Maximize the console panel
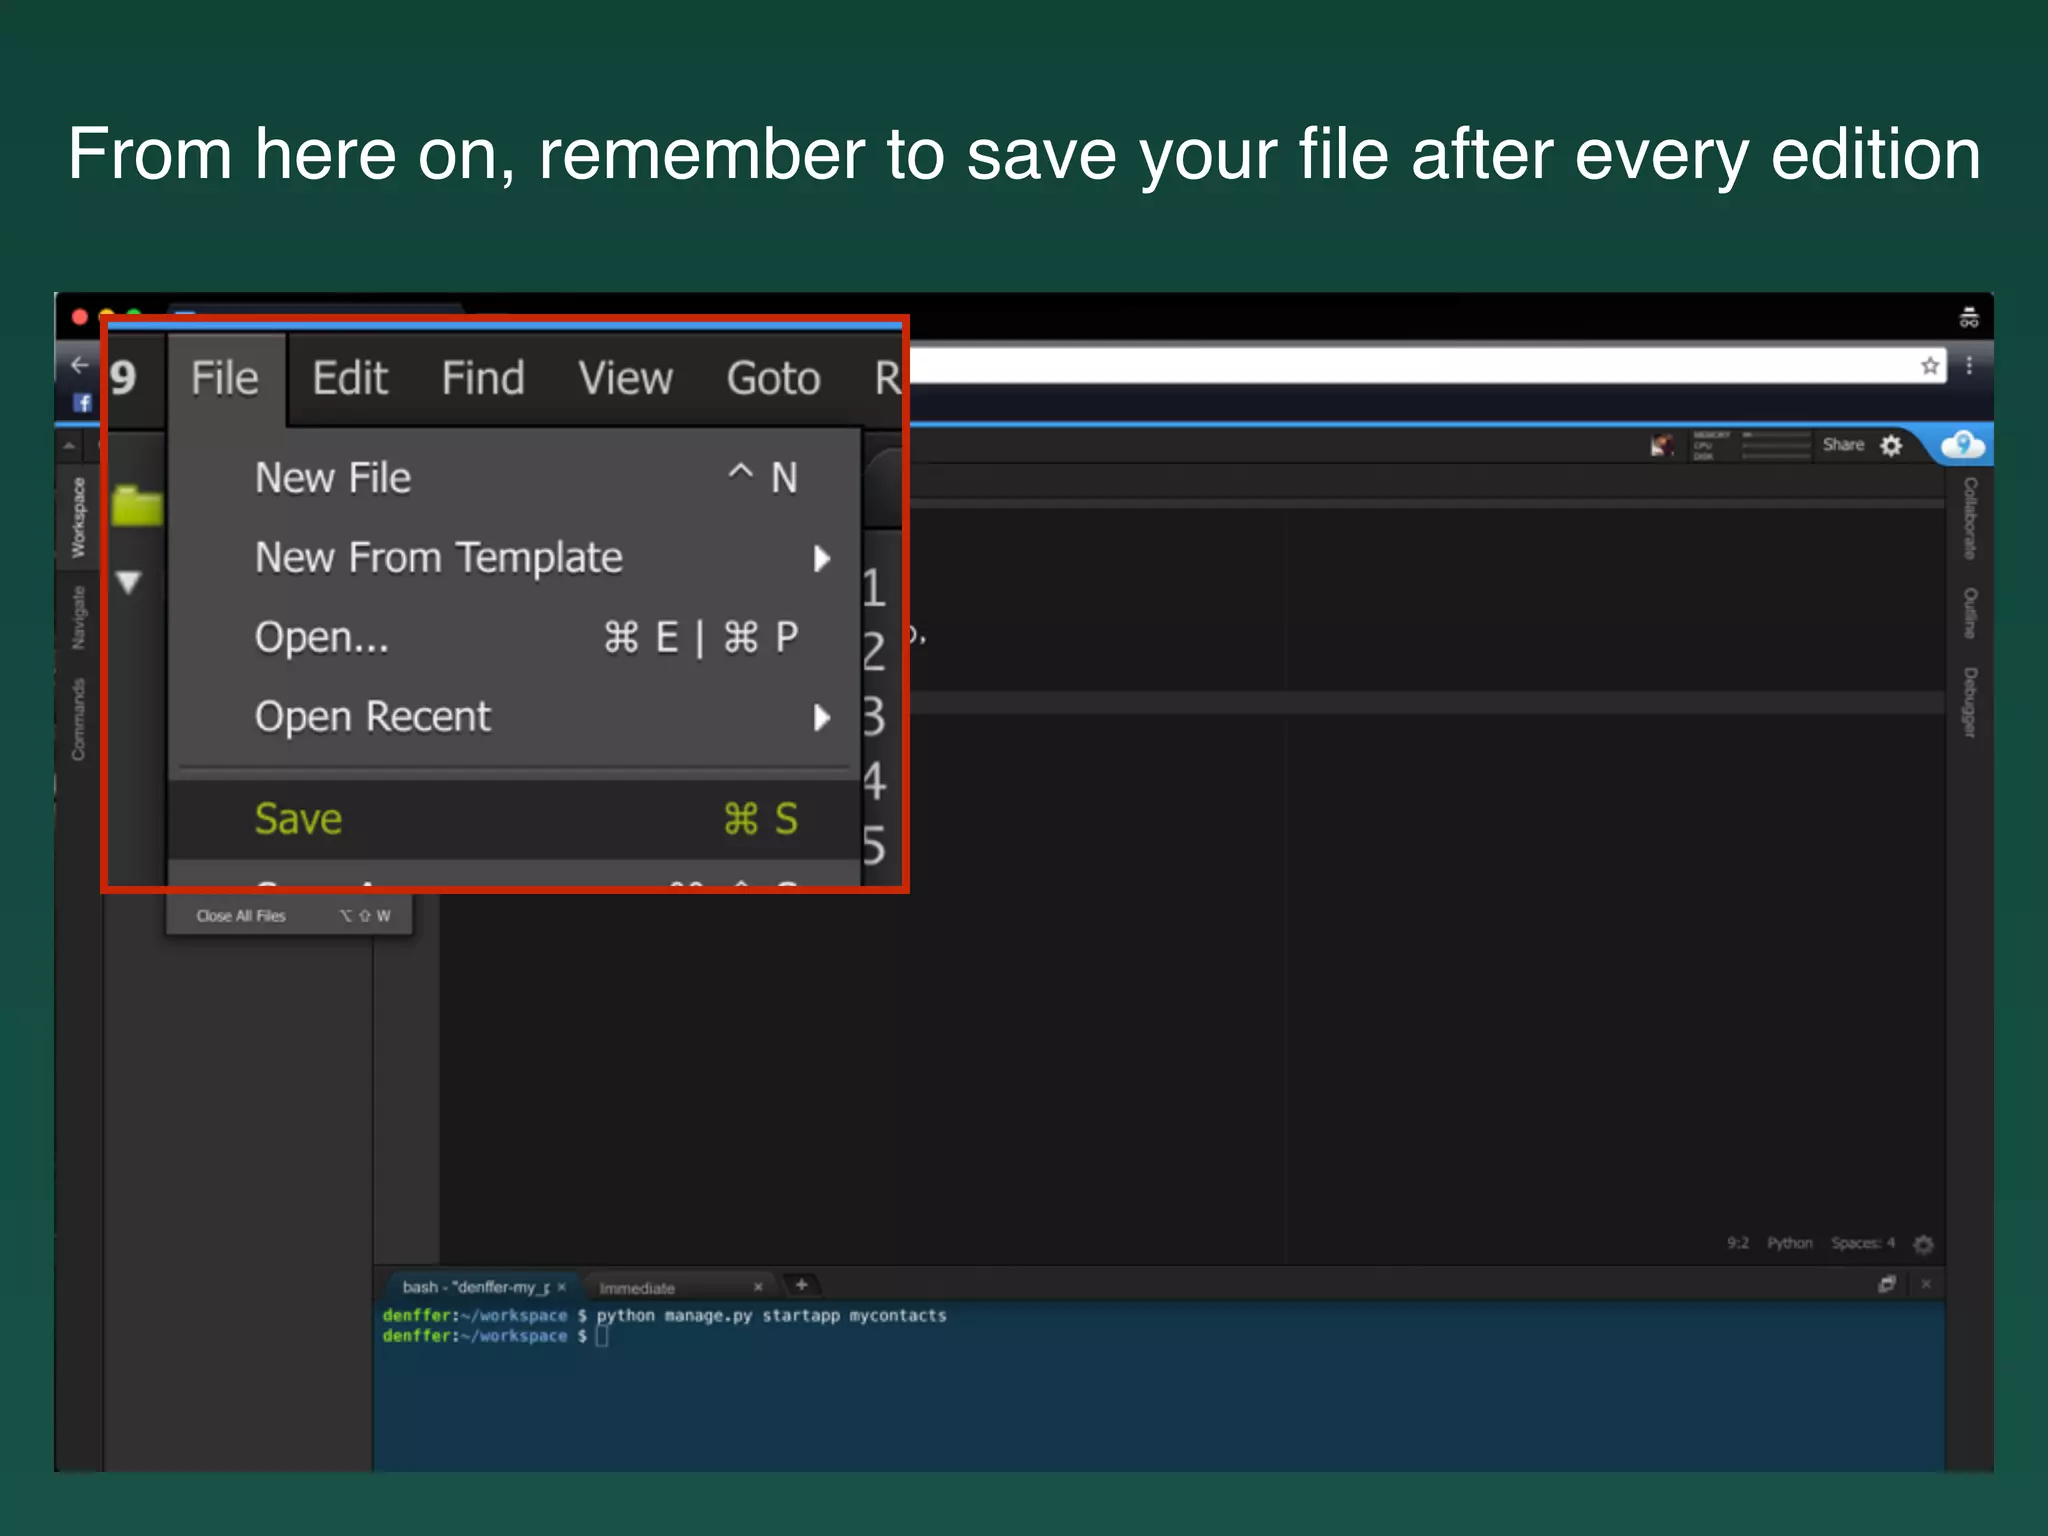 pyautogui.click(x=1886, y=1285)
